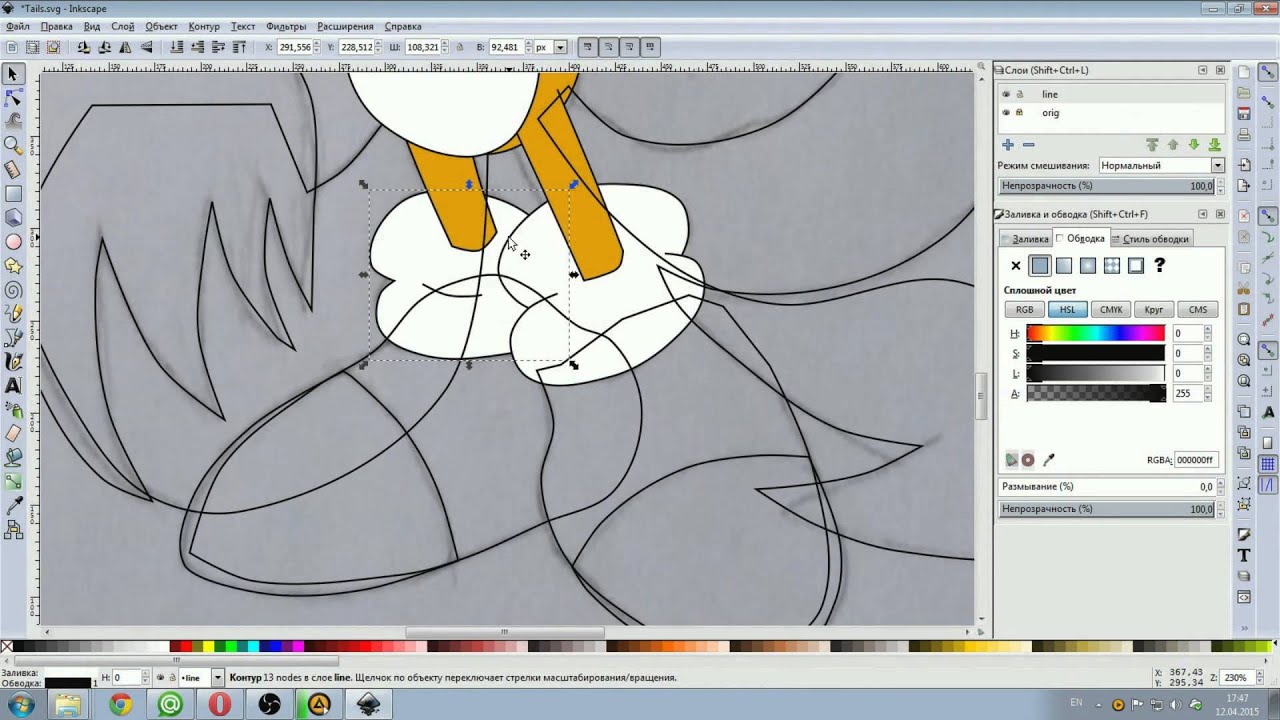Move layer to top arrow icon
The height and width of the screenshot is (720, 1280).
(1152, 145)
